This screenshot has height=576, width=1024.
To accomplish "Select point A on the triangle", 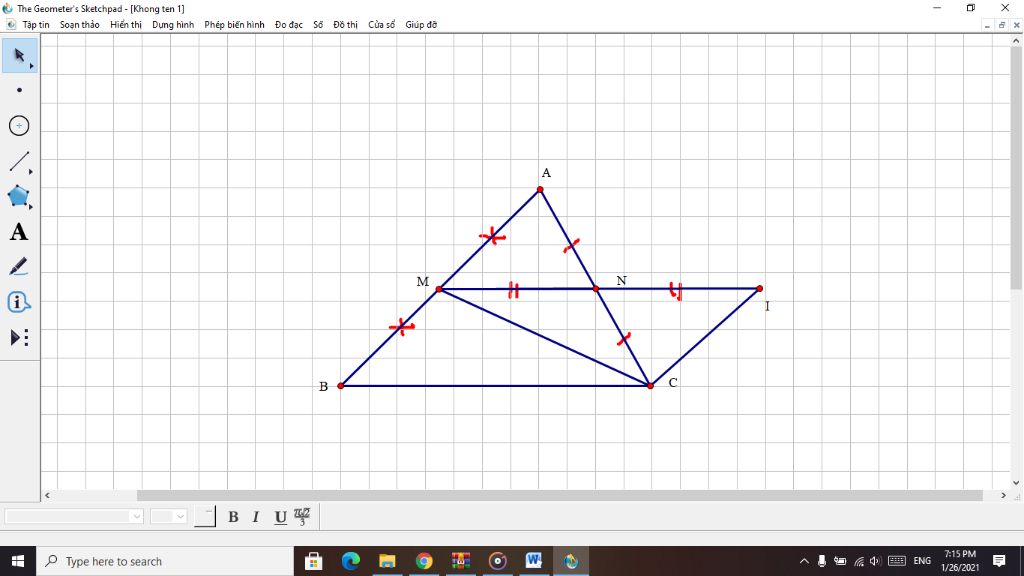I will tap(540, 189).
